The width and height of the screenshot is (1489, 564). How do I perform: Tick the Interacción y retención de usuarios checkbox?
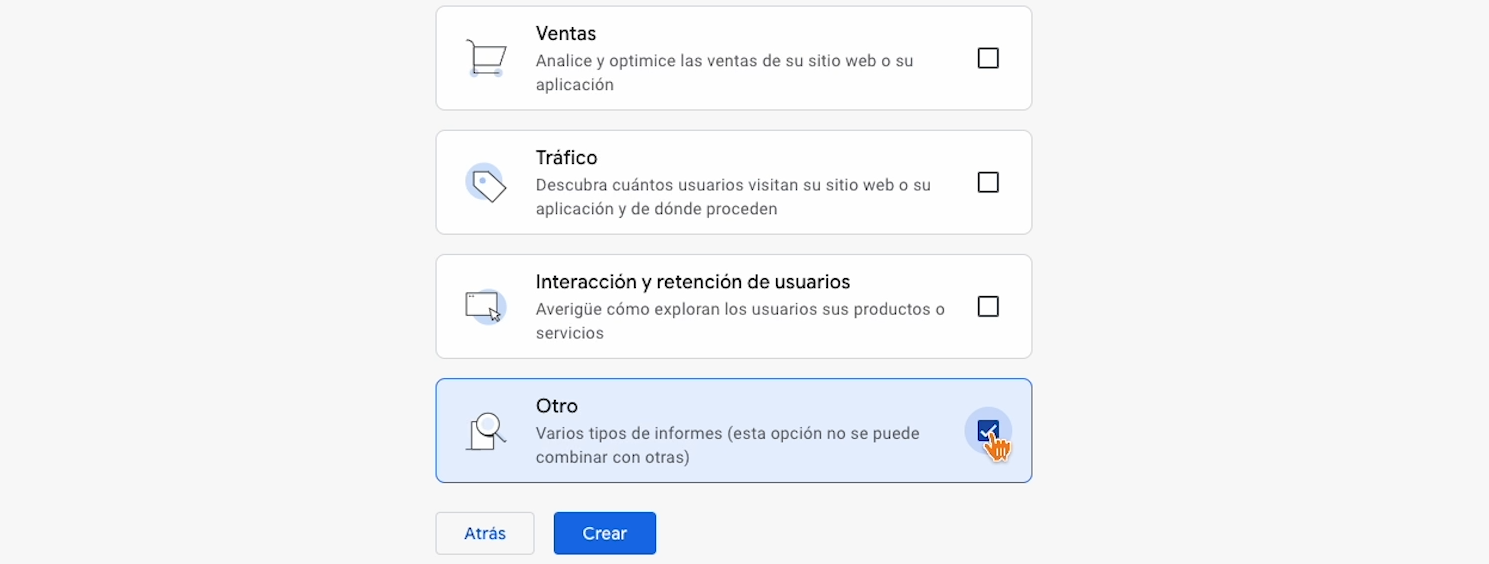click(x=988, y=306)
